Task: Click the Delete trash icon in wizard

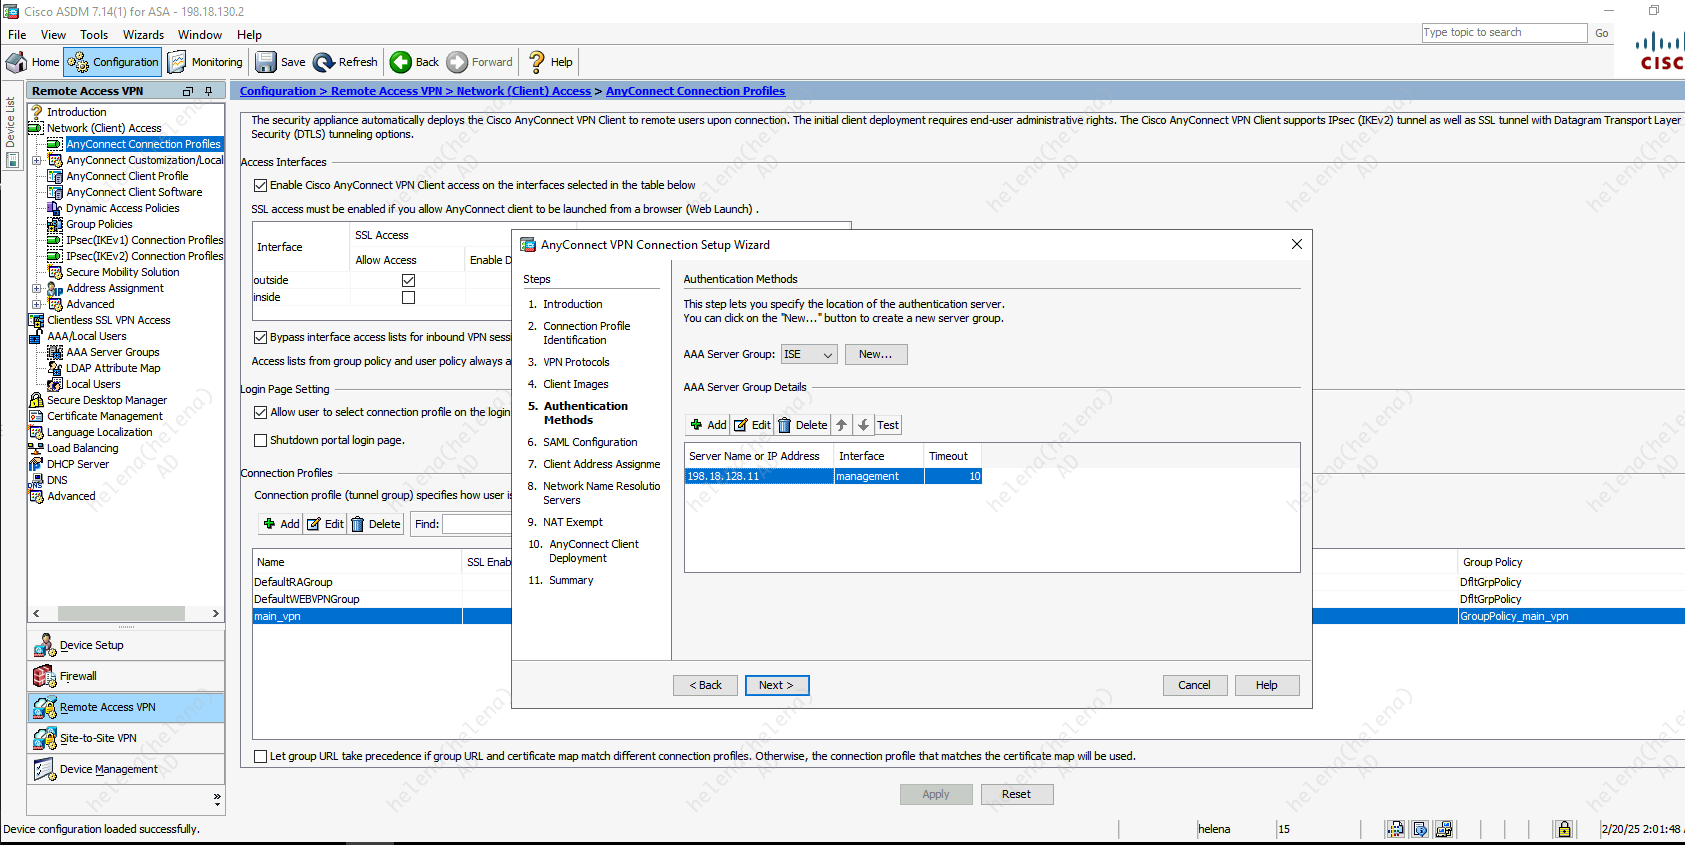Action: pyautogui.click(x=785, y=425)
